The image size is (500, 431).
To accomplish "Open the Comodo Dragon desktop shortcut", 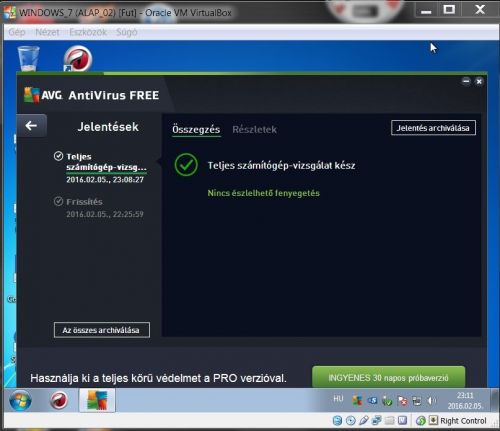I will click(x=78, y=59).
